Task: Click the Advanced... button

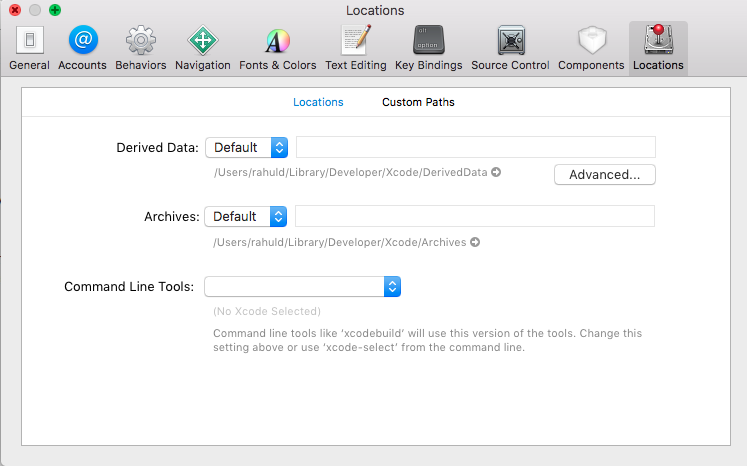Action: [605, 174]
